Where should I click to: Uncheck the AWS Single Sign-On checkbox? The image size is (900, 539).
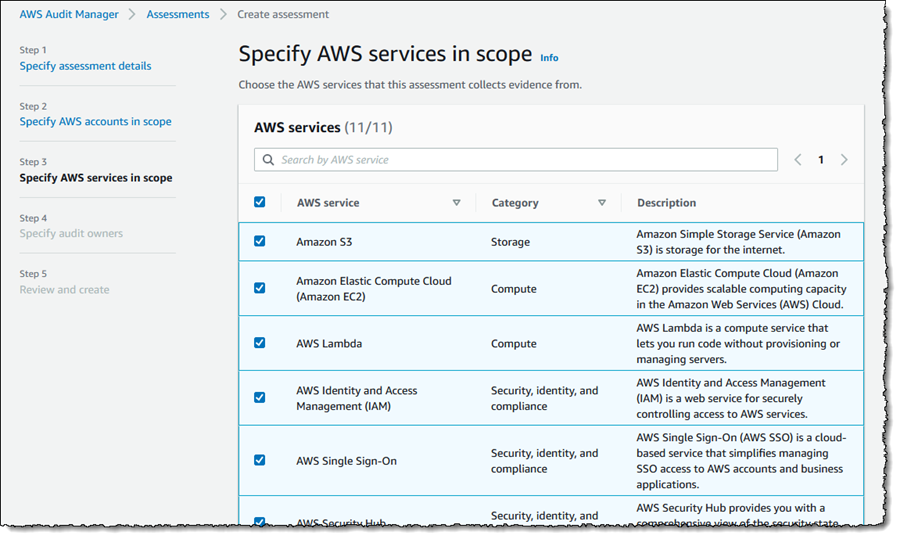tap(259, 460)
